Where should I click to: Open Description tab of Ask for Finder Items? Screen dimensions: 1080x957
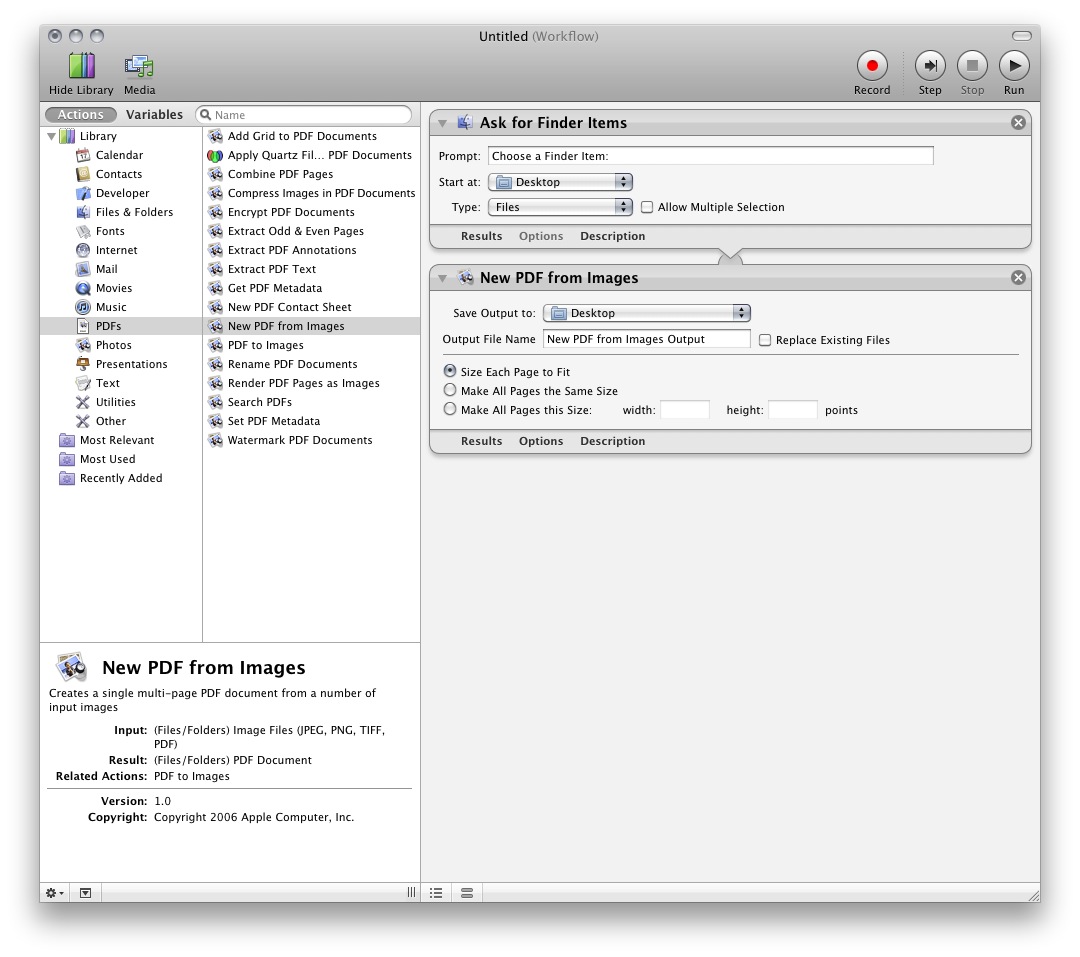(612, 236)
